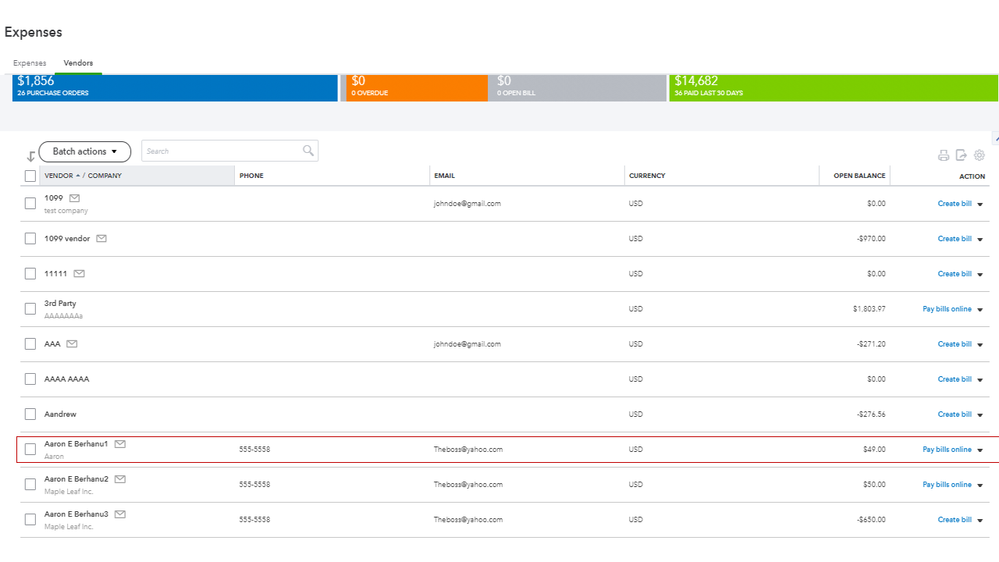The image size is (999, 562).
Task: Click Create bill for Aandrew
Action: pos(954,414)
